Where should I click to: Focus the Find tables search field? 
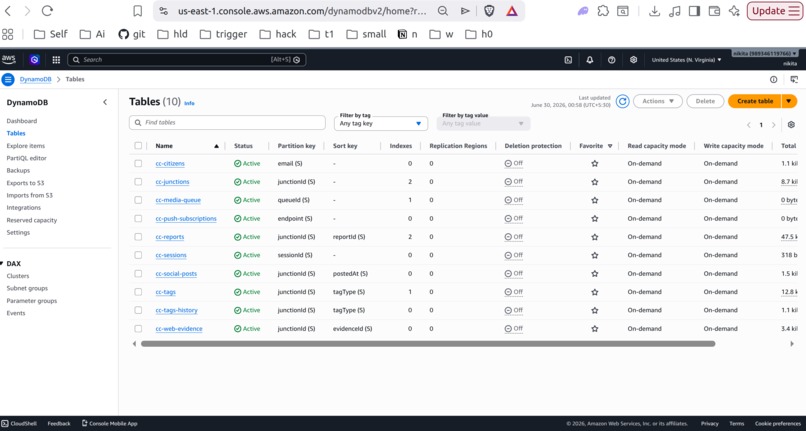227,122
